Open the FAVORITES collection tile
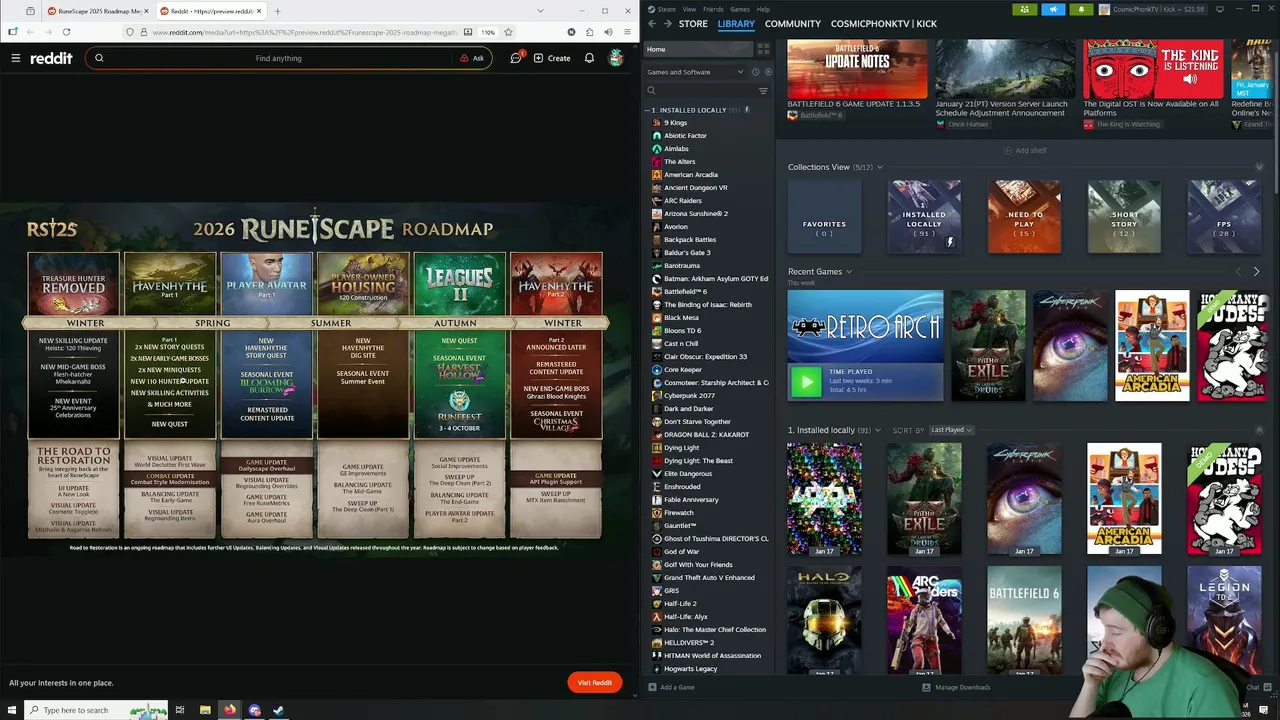This screenshot has height=720, width=1280. [825, 217]
